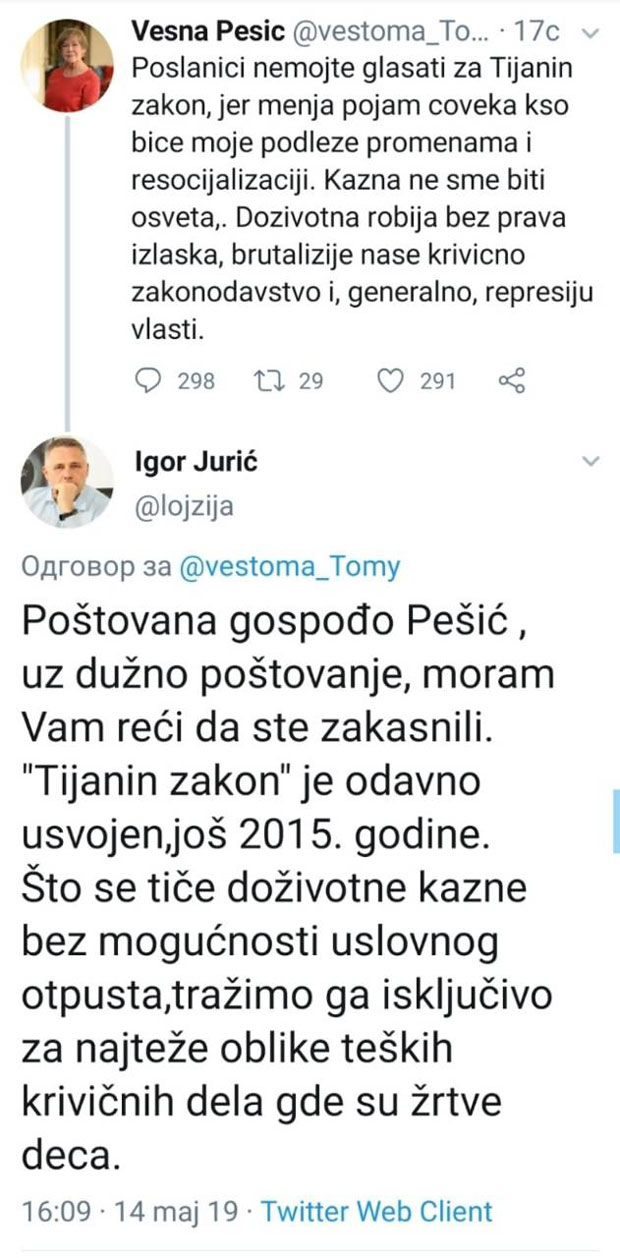This screenshot has height=1258, width=620.
Task: Click the reply icon under Vesna Pesic's tweet
Action: (147, 380)
